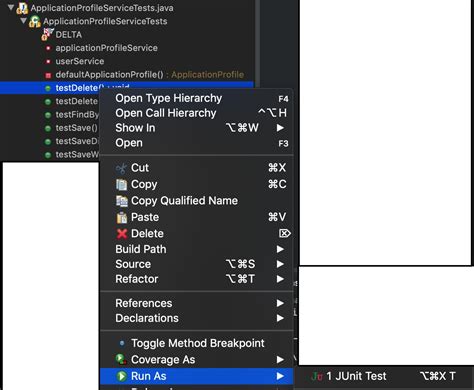Expand the Declarations submenu arrow
The width and height of the screenshot is (474, 390).
coord(280,318)
